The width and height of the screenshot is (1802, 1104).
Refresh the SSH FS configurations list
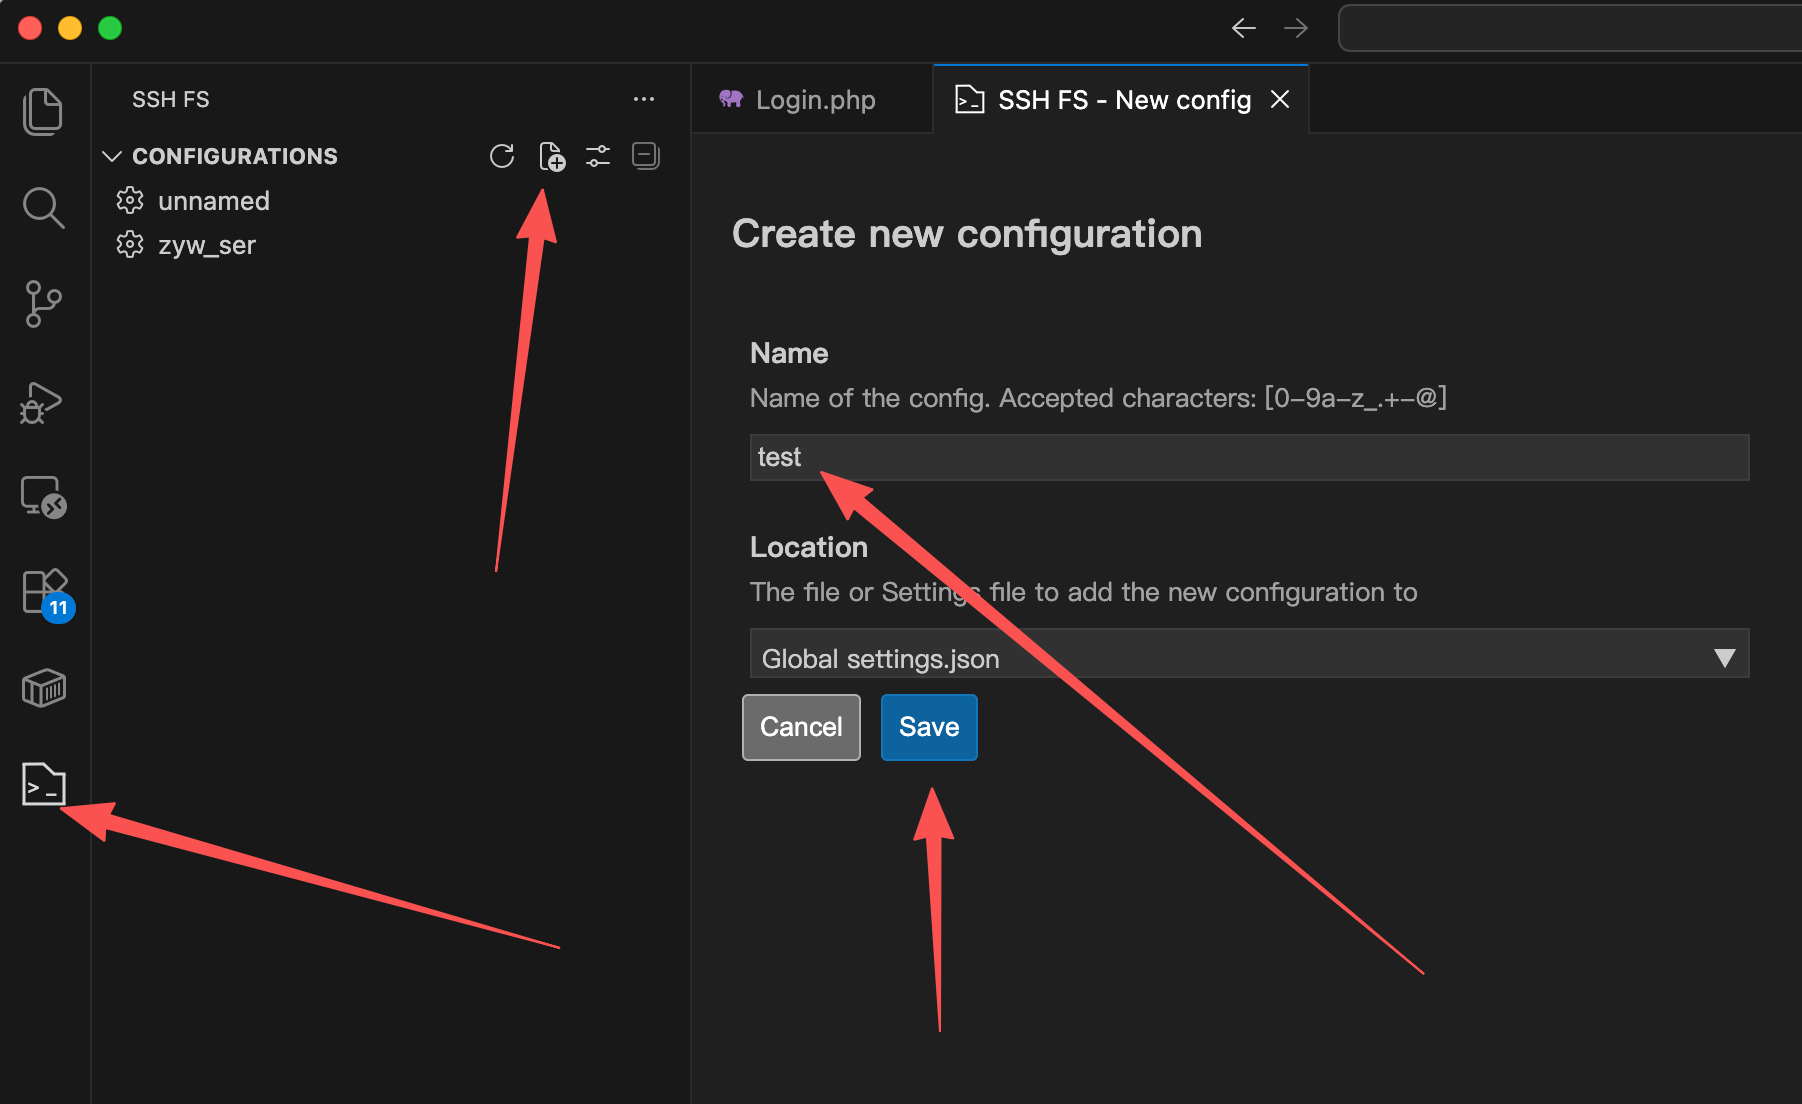[x=502, y=156]
